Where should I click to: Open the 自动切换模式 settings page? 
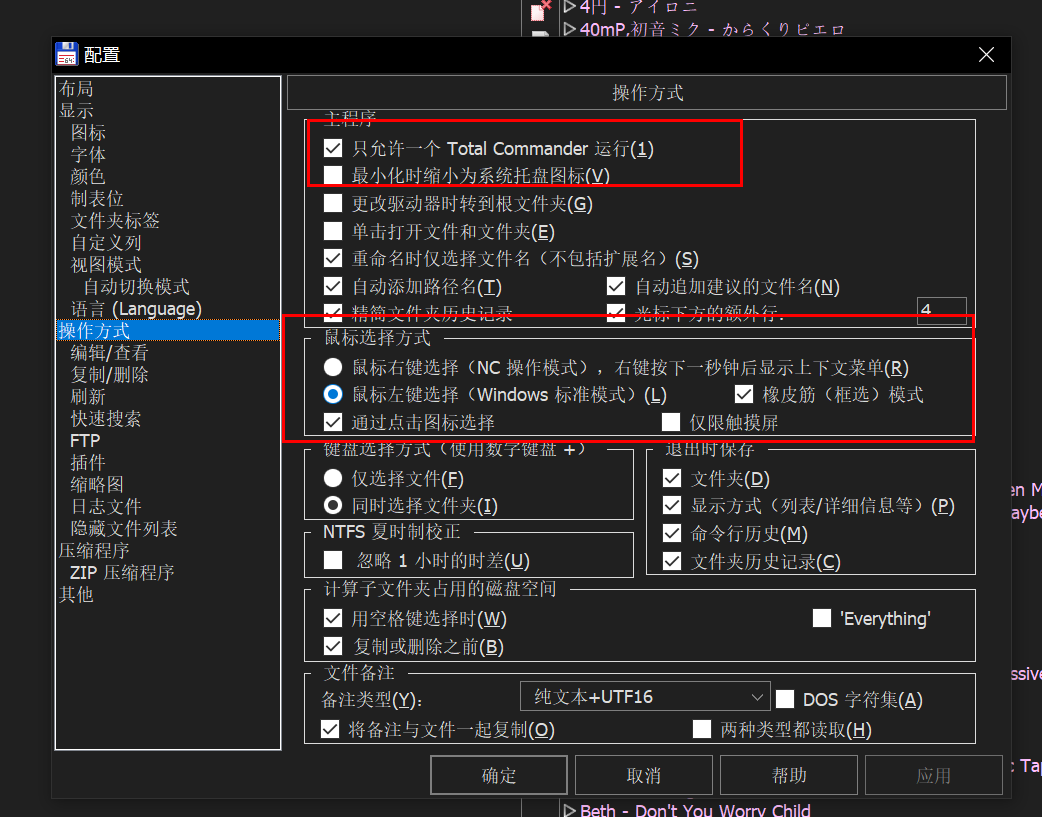[x=136, y=286]
